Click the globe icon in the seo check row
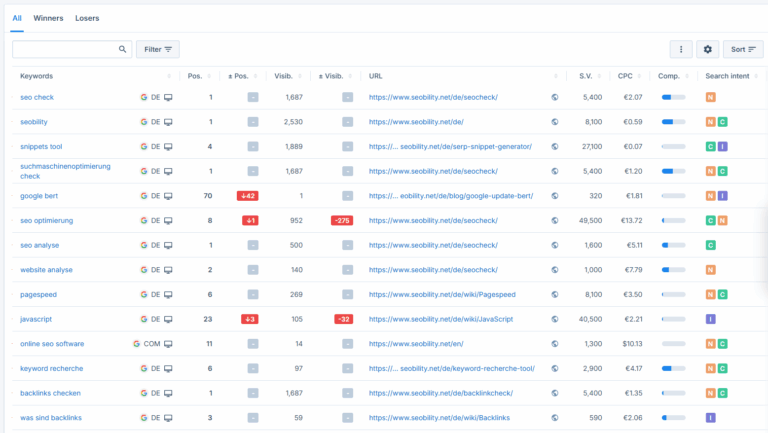This screenshot has height=433, width=768. (555, 97)
